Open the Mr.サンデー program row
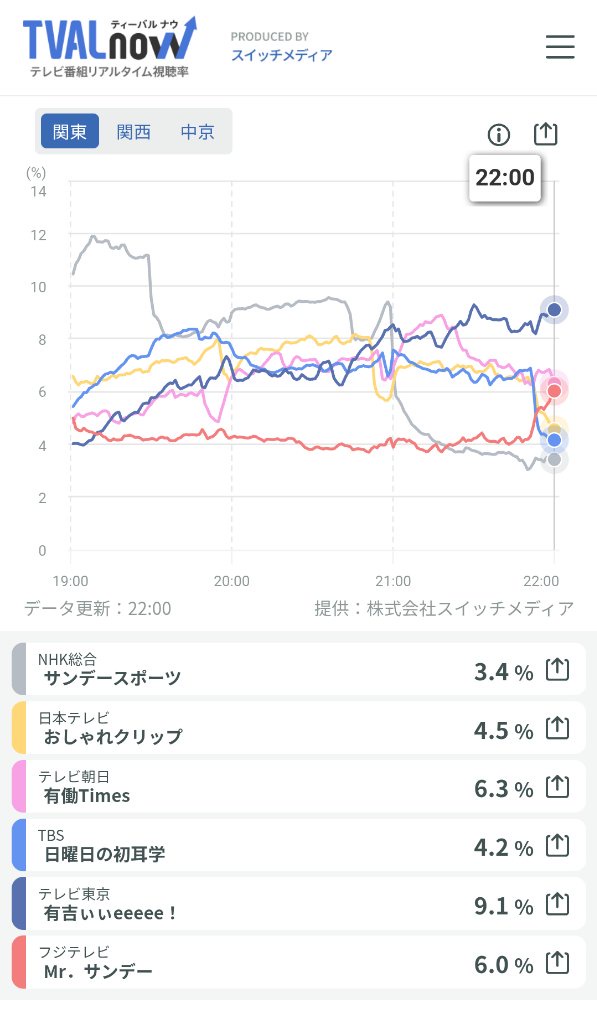This screenshot has width=597, height=1024. click(x=298, y=962)
